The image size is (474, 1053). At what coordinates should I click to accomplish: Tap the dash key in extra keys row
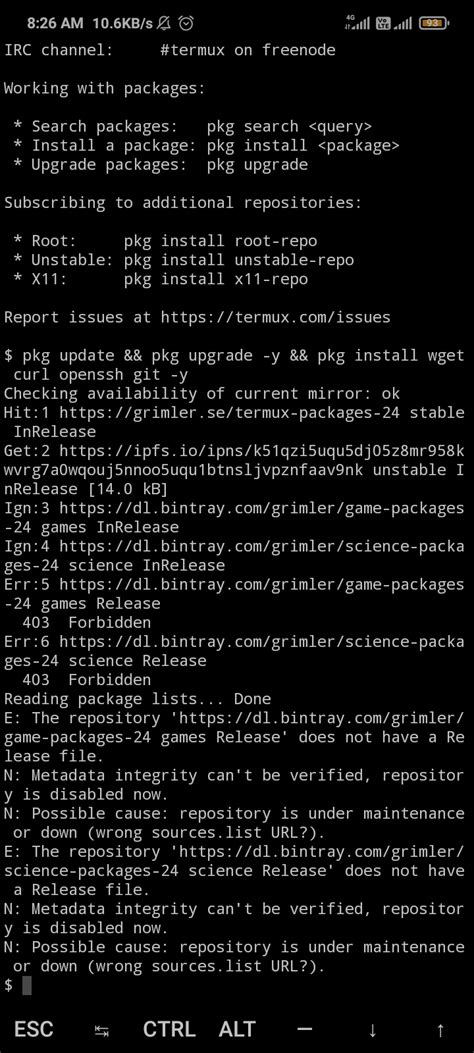tap(305, 1029)
